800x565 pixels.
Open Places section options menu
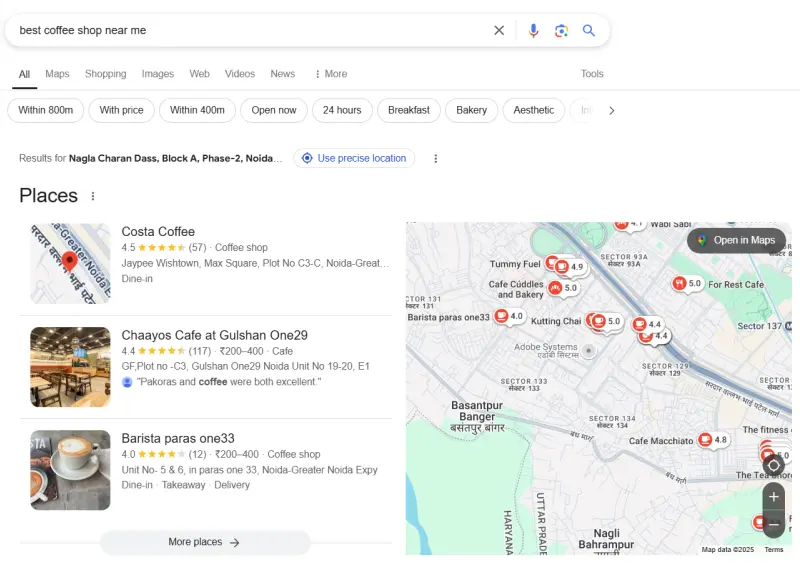94,196
